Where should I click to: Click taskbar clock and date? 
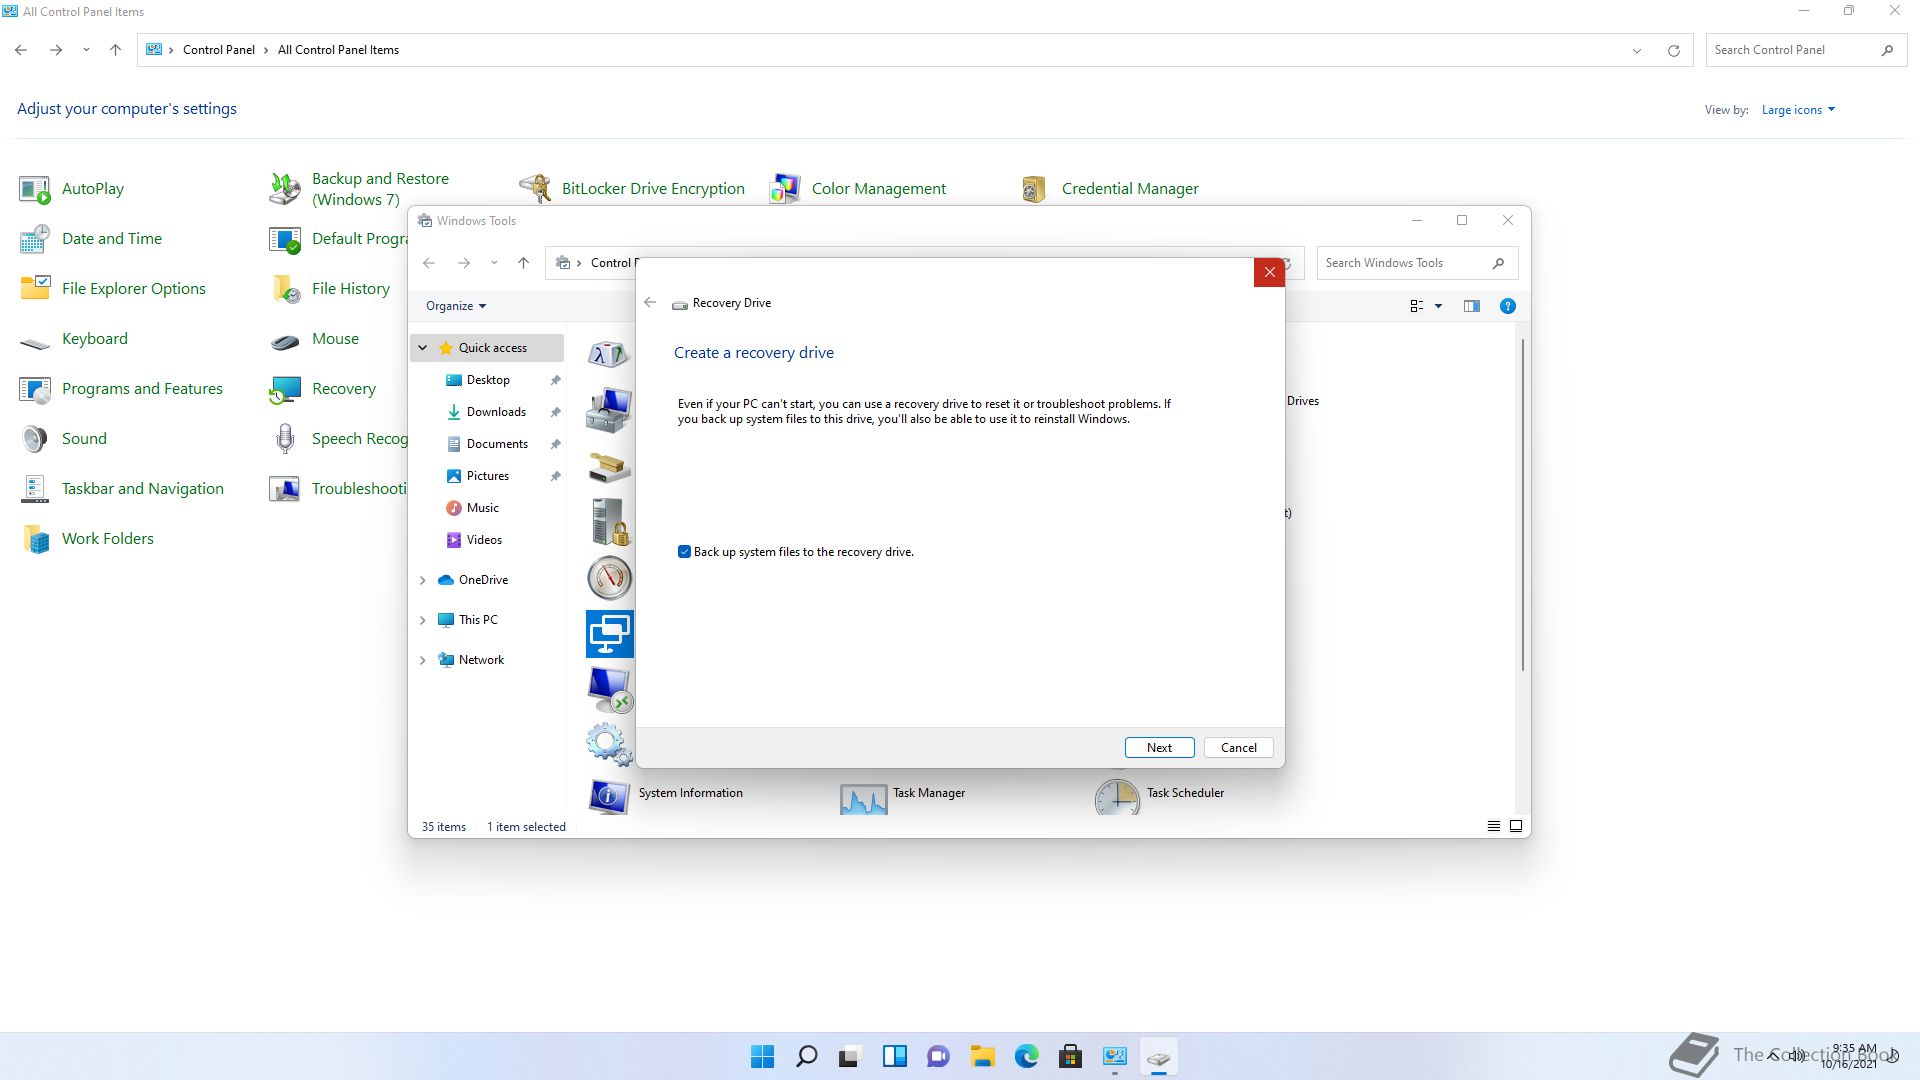click(1849, 1056)
